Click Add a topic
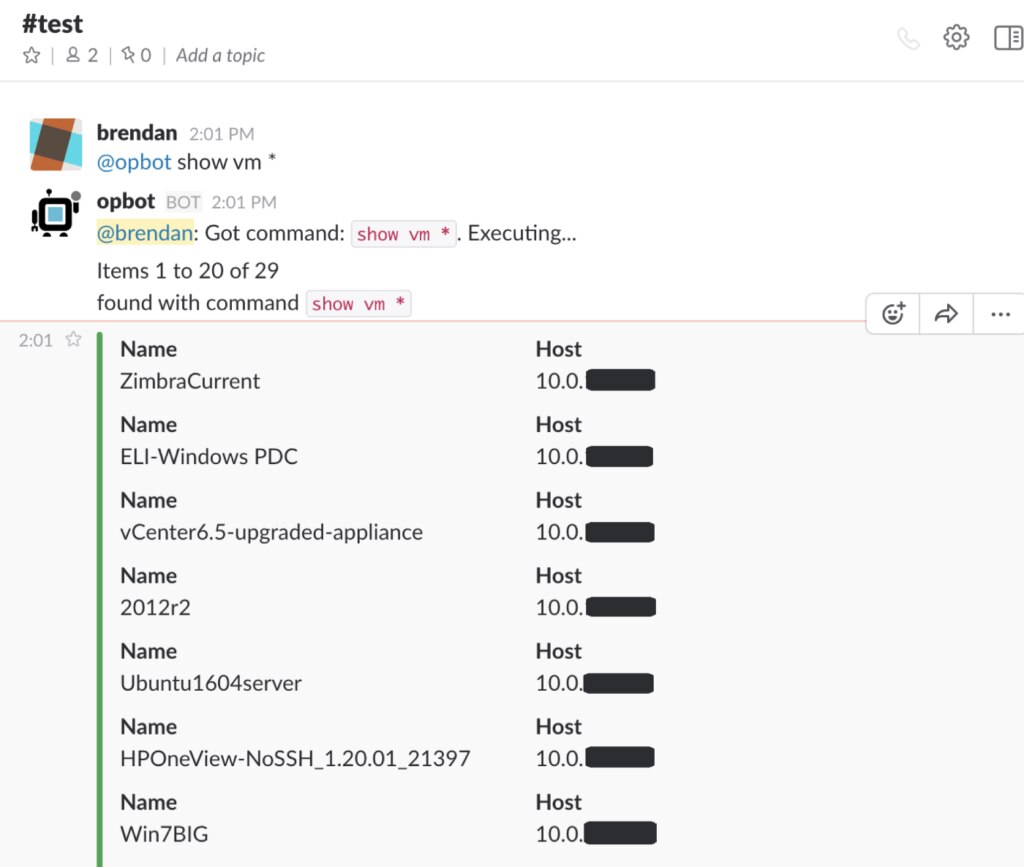This screenshot has width=1024, height=867. (220, 56)
